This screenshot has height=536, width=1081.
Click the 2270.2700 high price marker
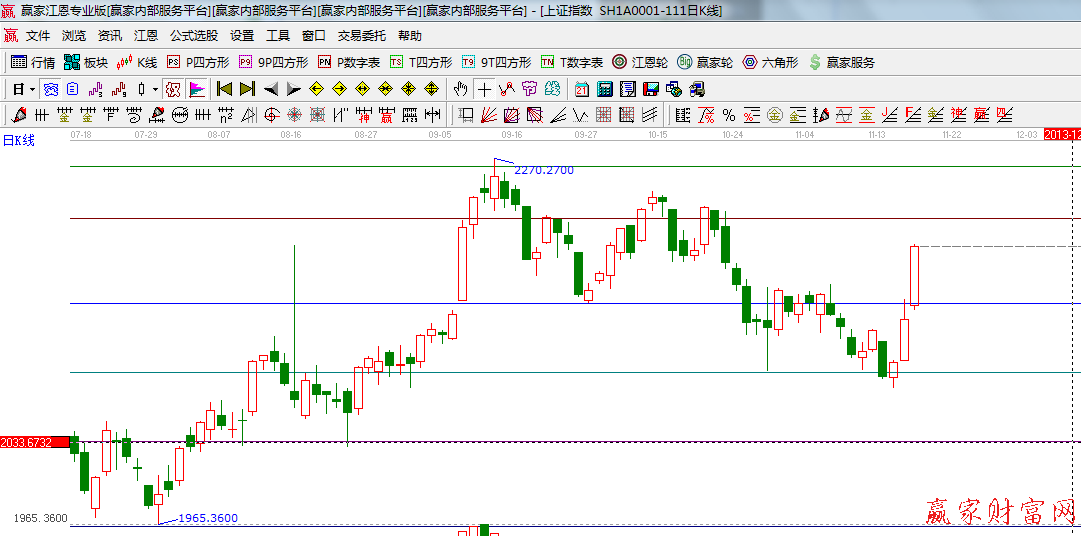(x=544, y=170)
